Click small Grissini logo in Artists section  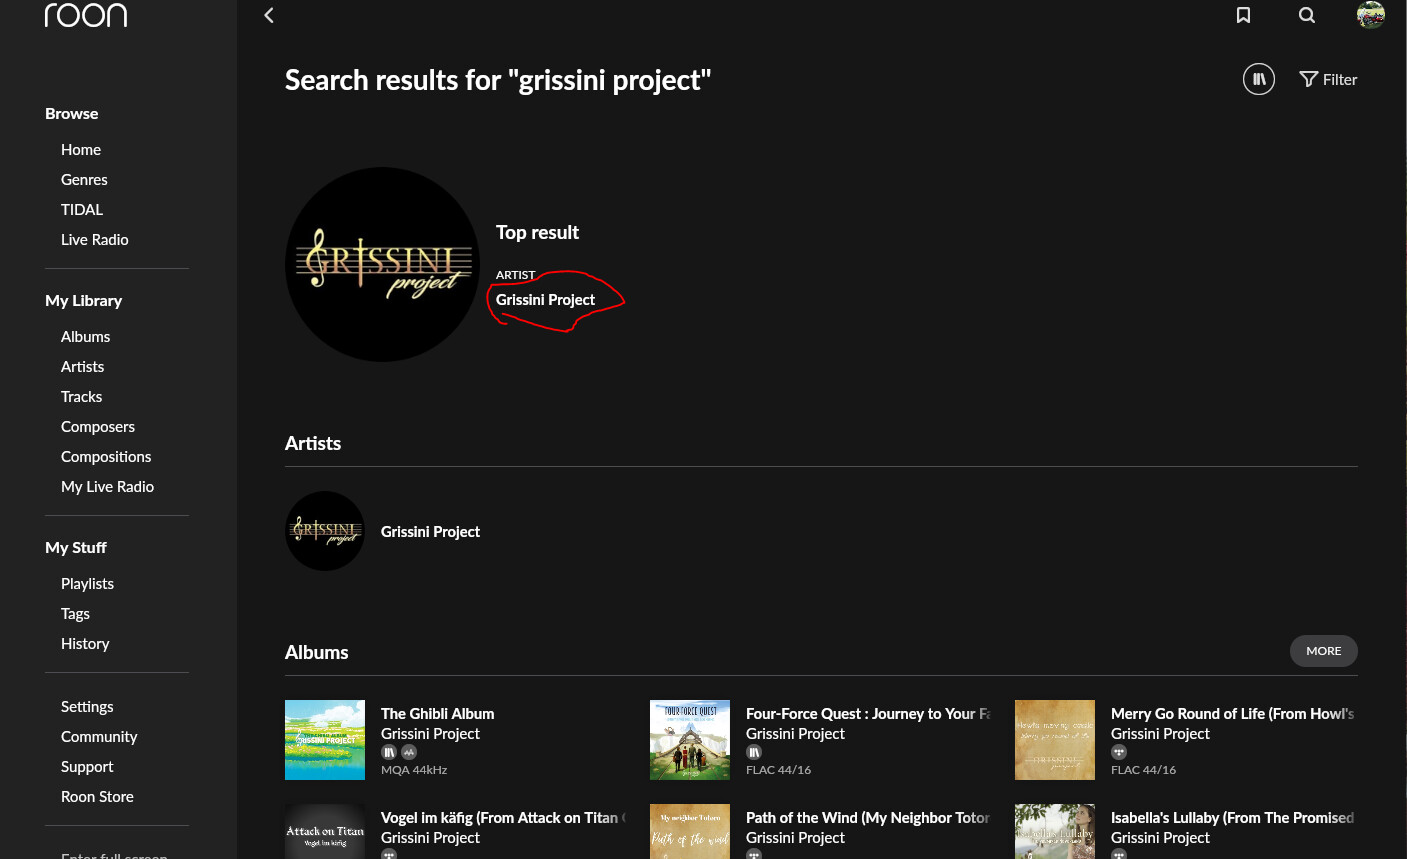point(325,531)
